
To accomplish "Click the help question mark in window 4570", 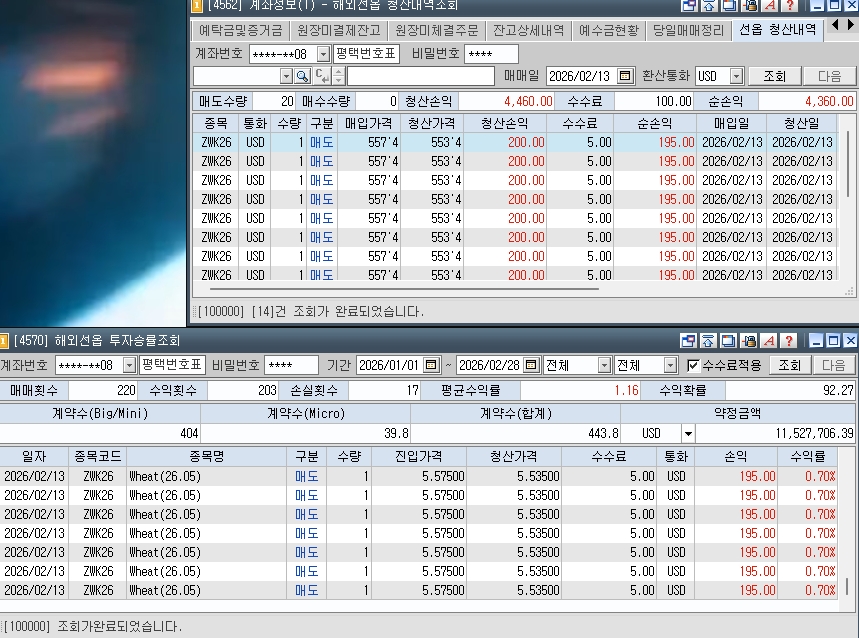I will (789, 341).
